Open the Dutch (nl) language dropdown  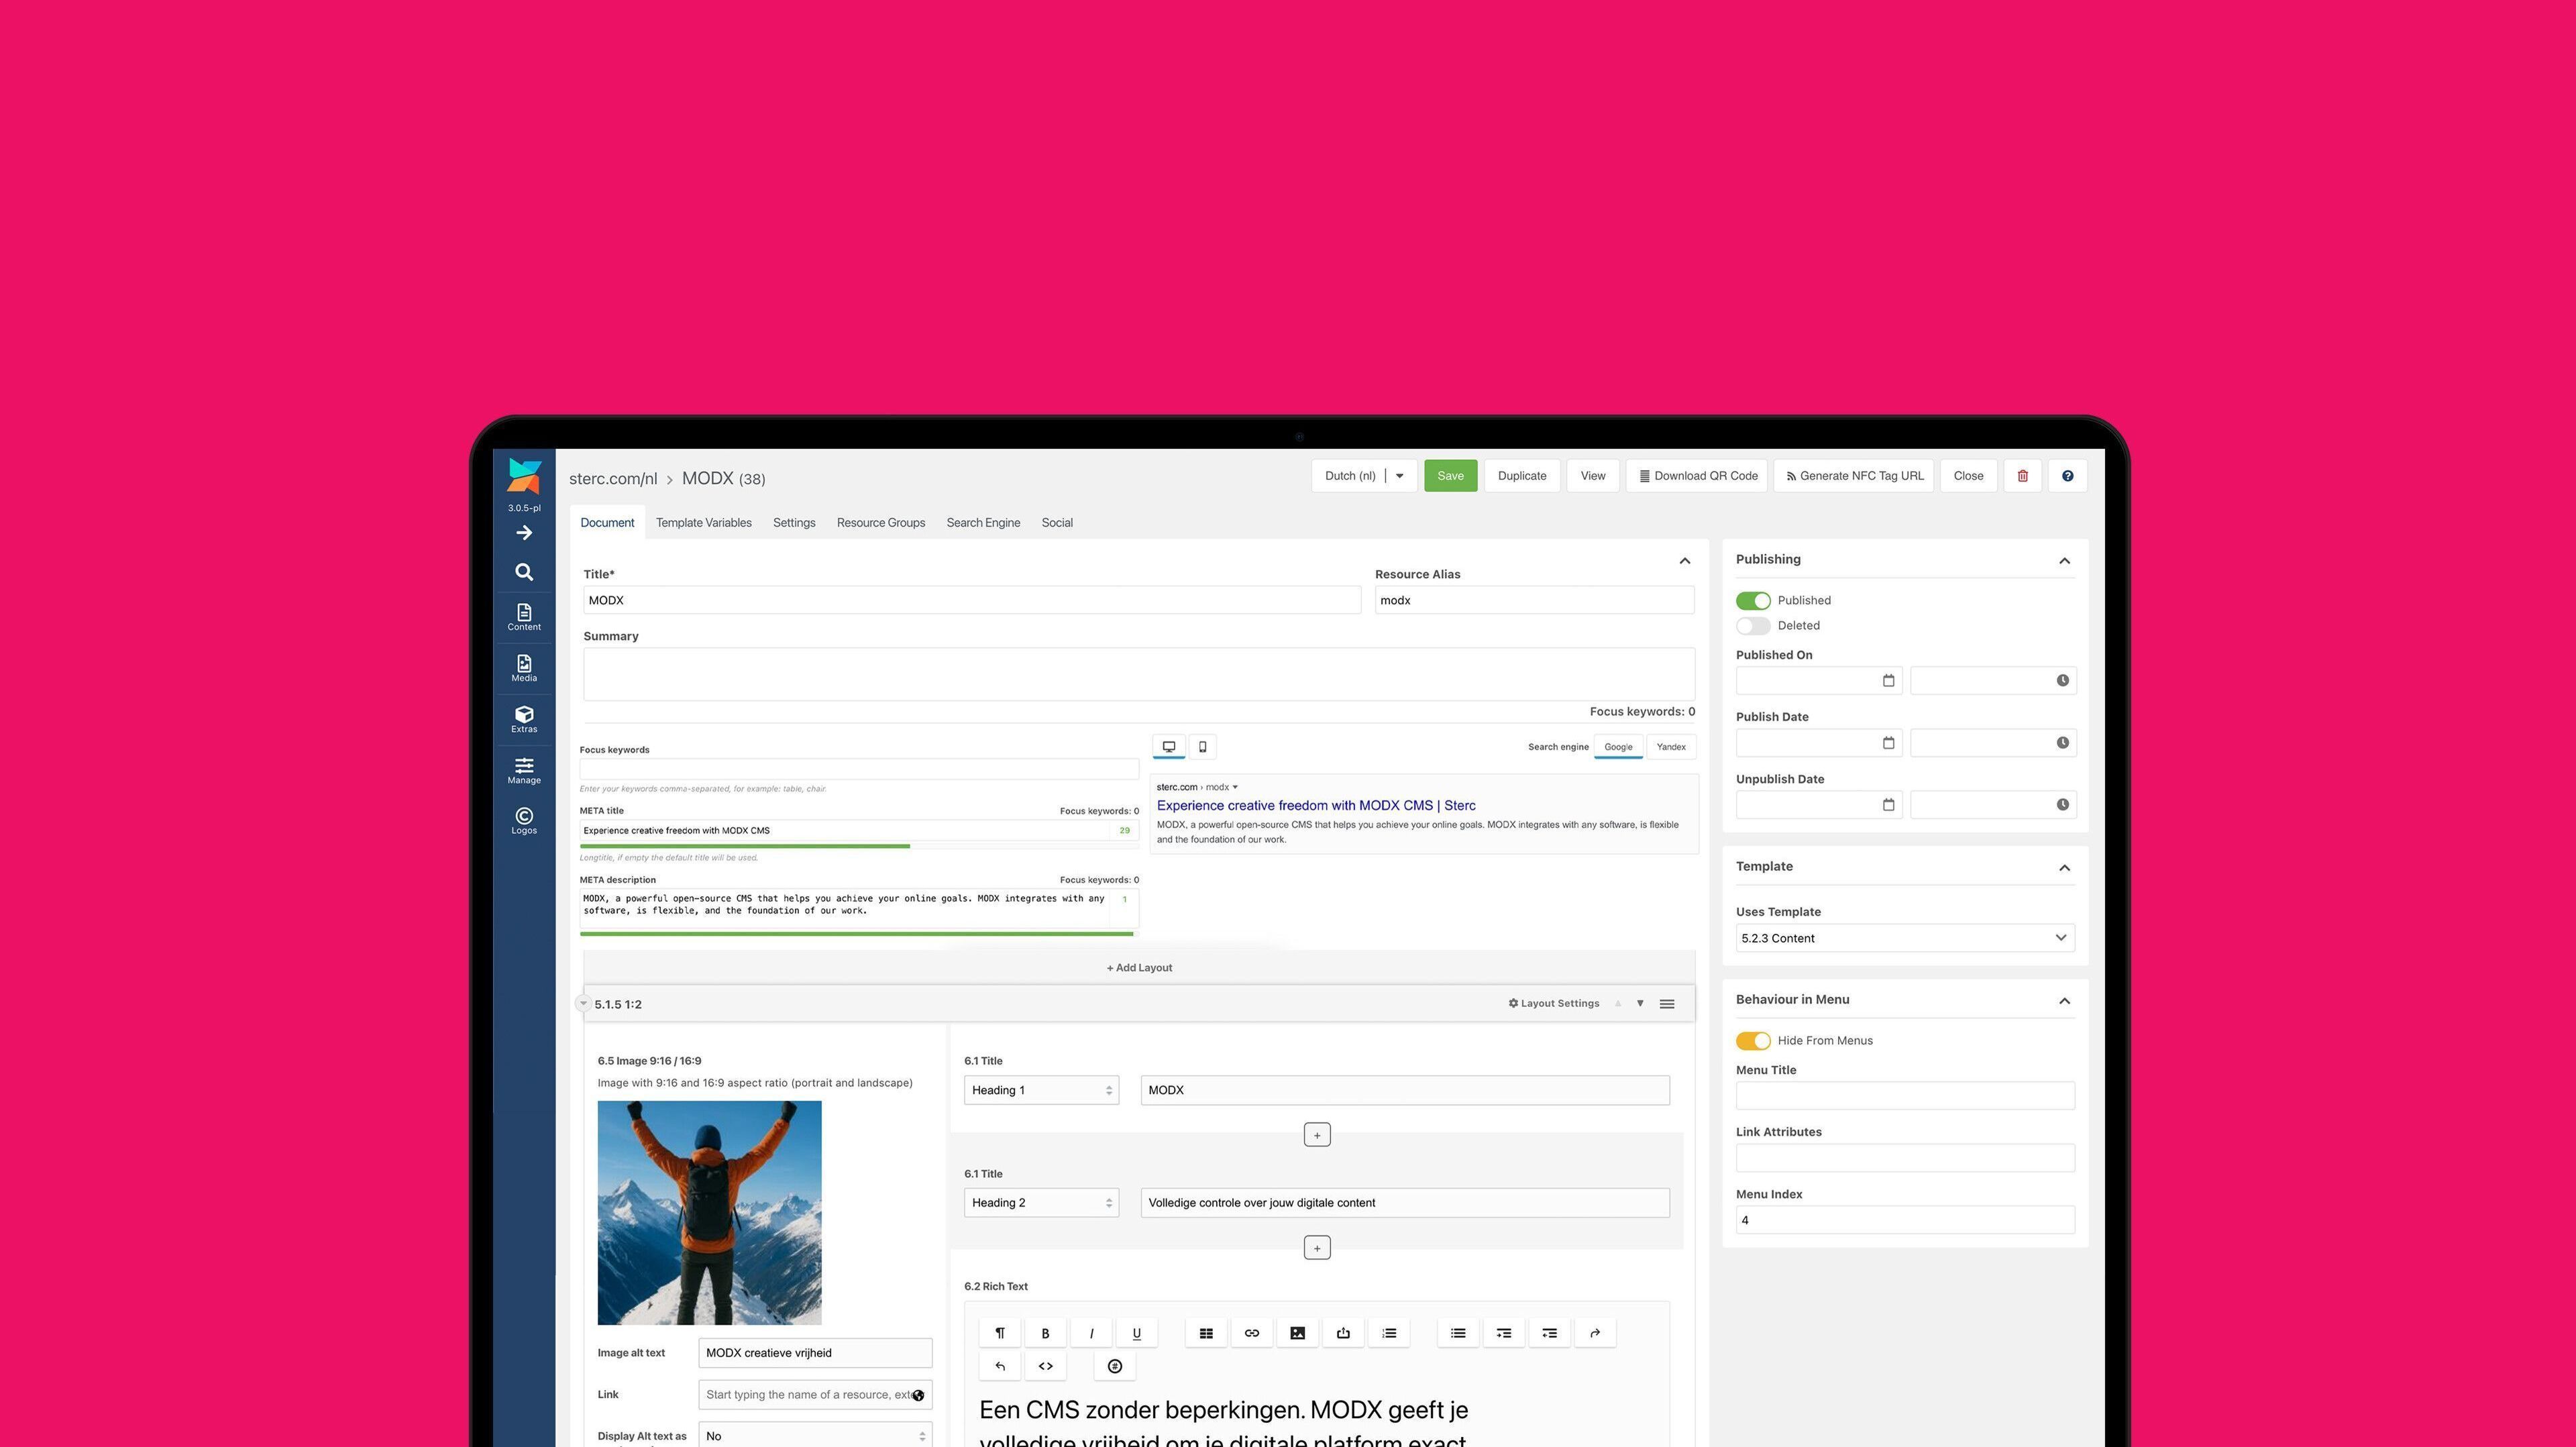pyautogui.click(x=1364, y=476)
